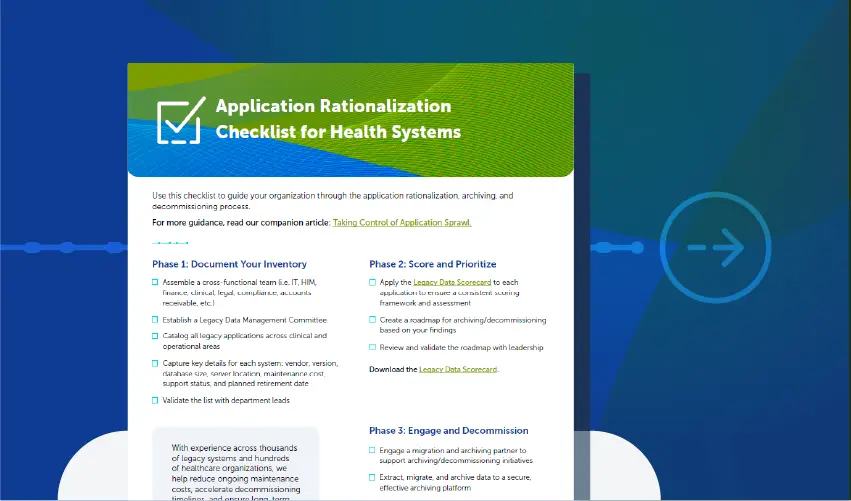Image resolution: width=851 pixels, height=501 pixels.
Task: Click the 'Application Rationalization Checklist for Health Systems' title
Action: coord(338,119)
